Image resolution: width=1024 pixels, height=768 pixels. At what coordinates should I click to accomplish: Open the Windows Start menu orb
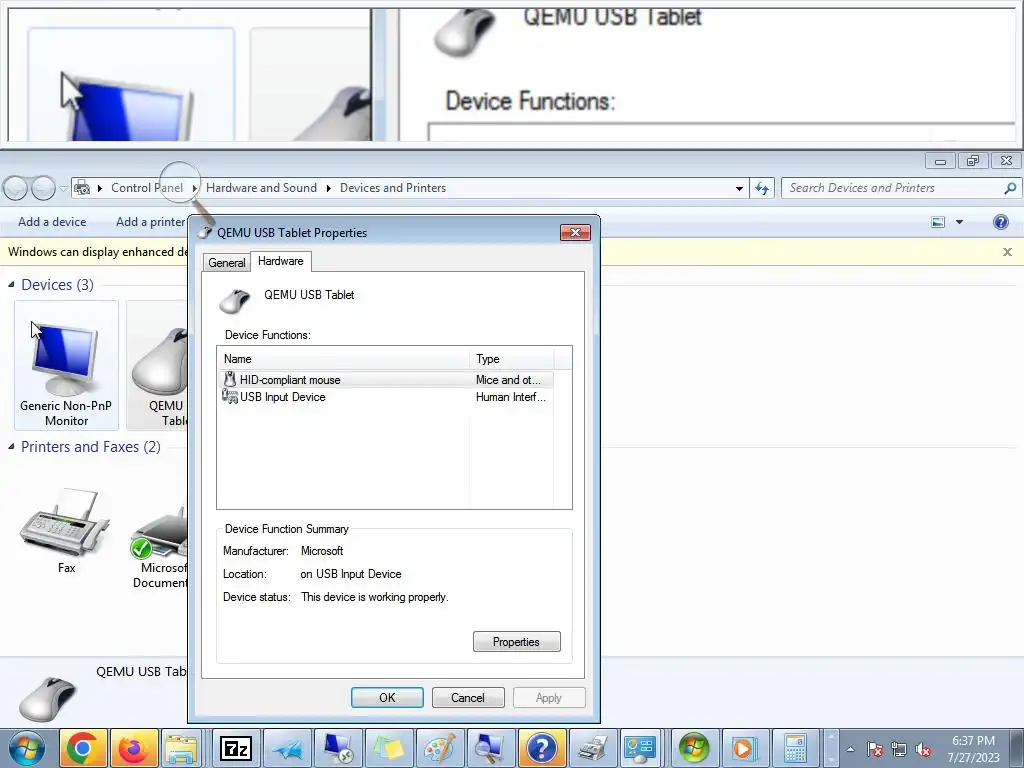click(27, 748)
